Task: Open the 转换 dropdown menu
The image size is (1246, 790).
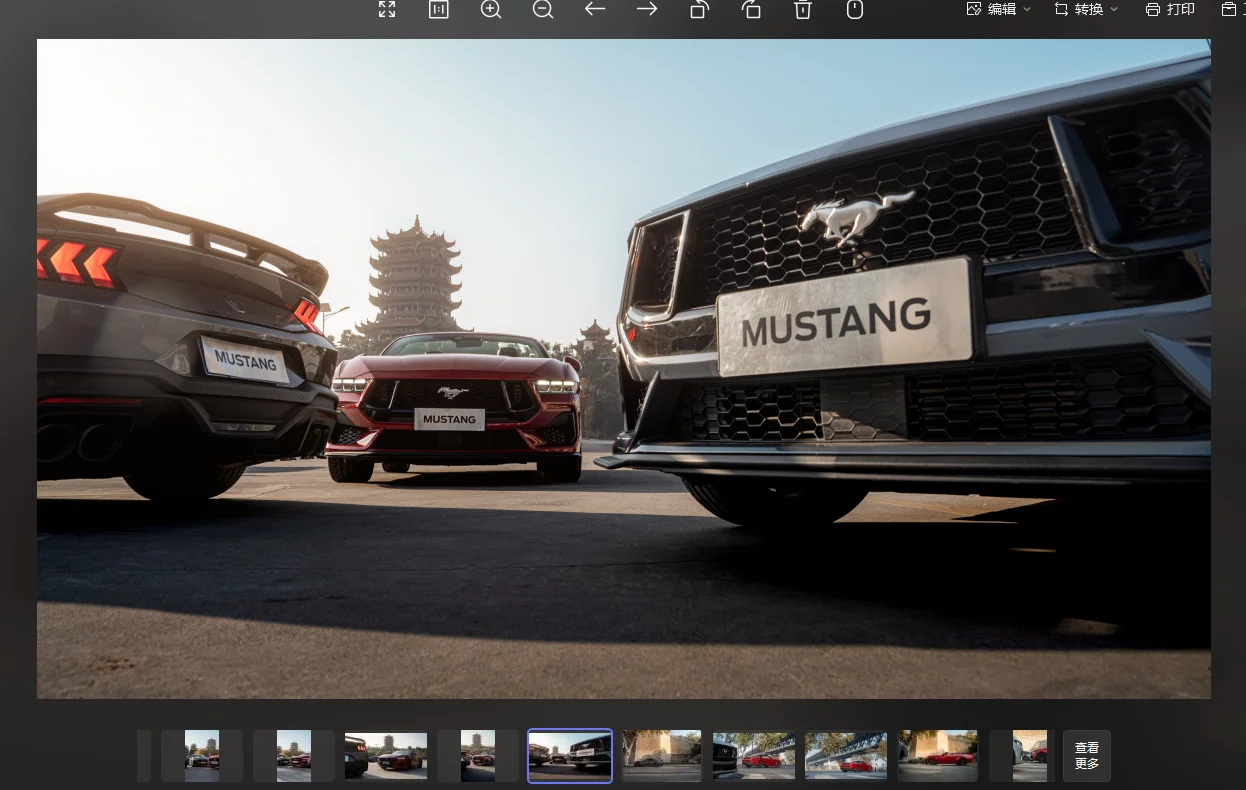Action: (x=1087, y=9)
